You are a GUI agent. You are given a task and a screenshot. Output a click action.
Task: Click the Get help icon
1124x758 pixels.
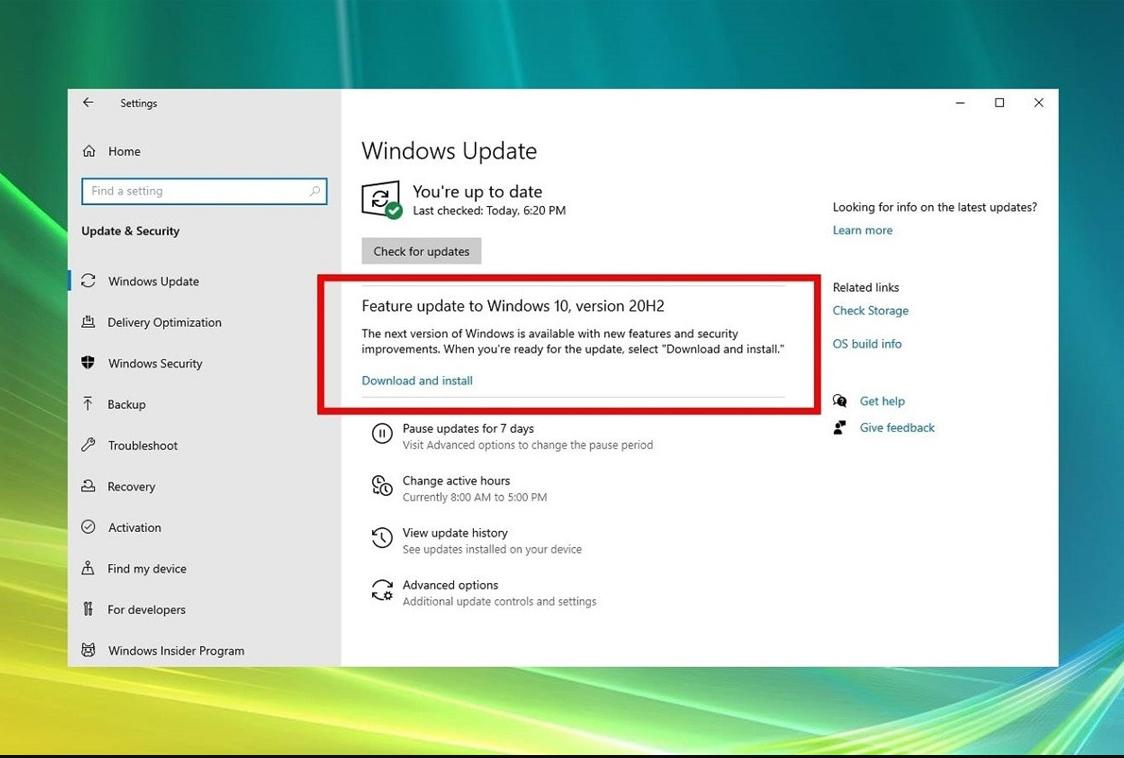840,400
